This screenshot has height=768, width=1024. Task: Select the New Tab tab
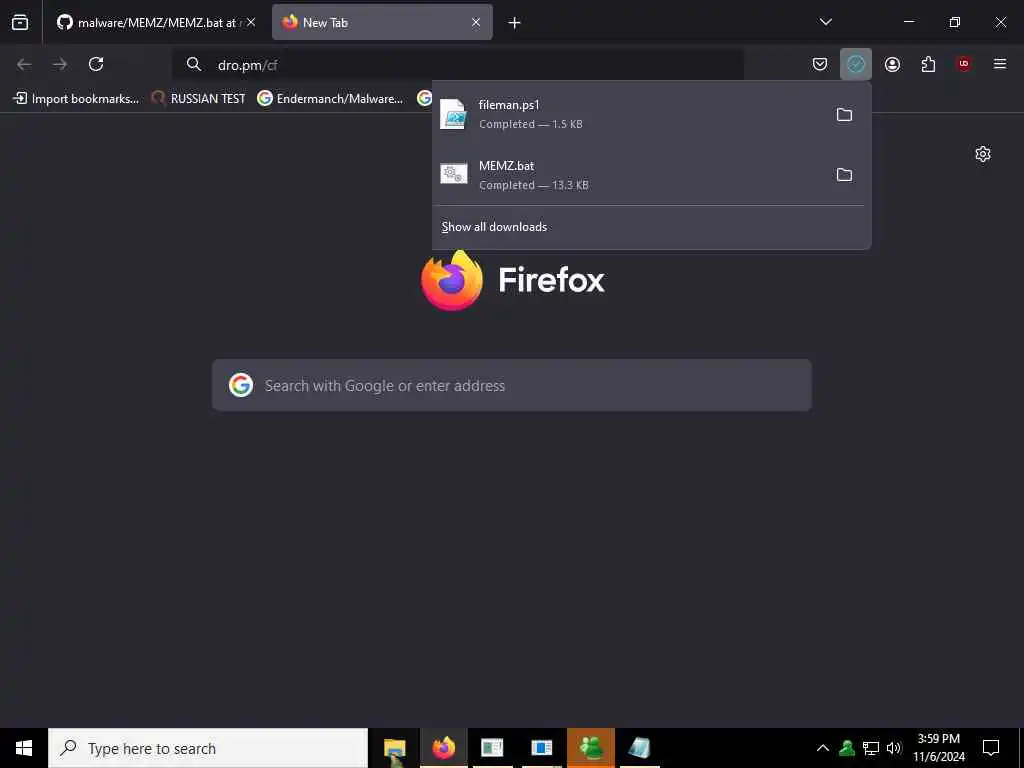382,22
